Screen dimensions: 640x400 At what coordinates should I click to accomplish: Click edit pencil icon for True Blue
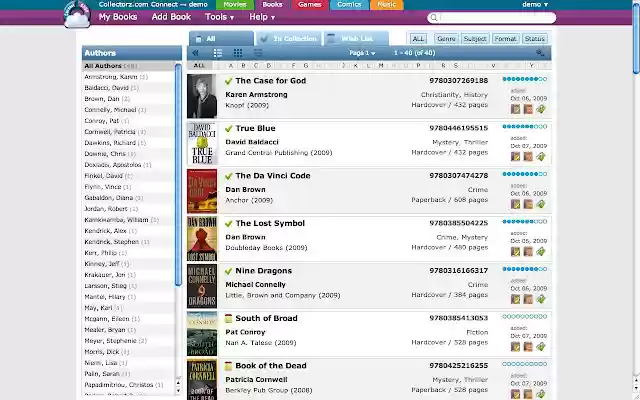(x=516, y=157)
